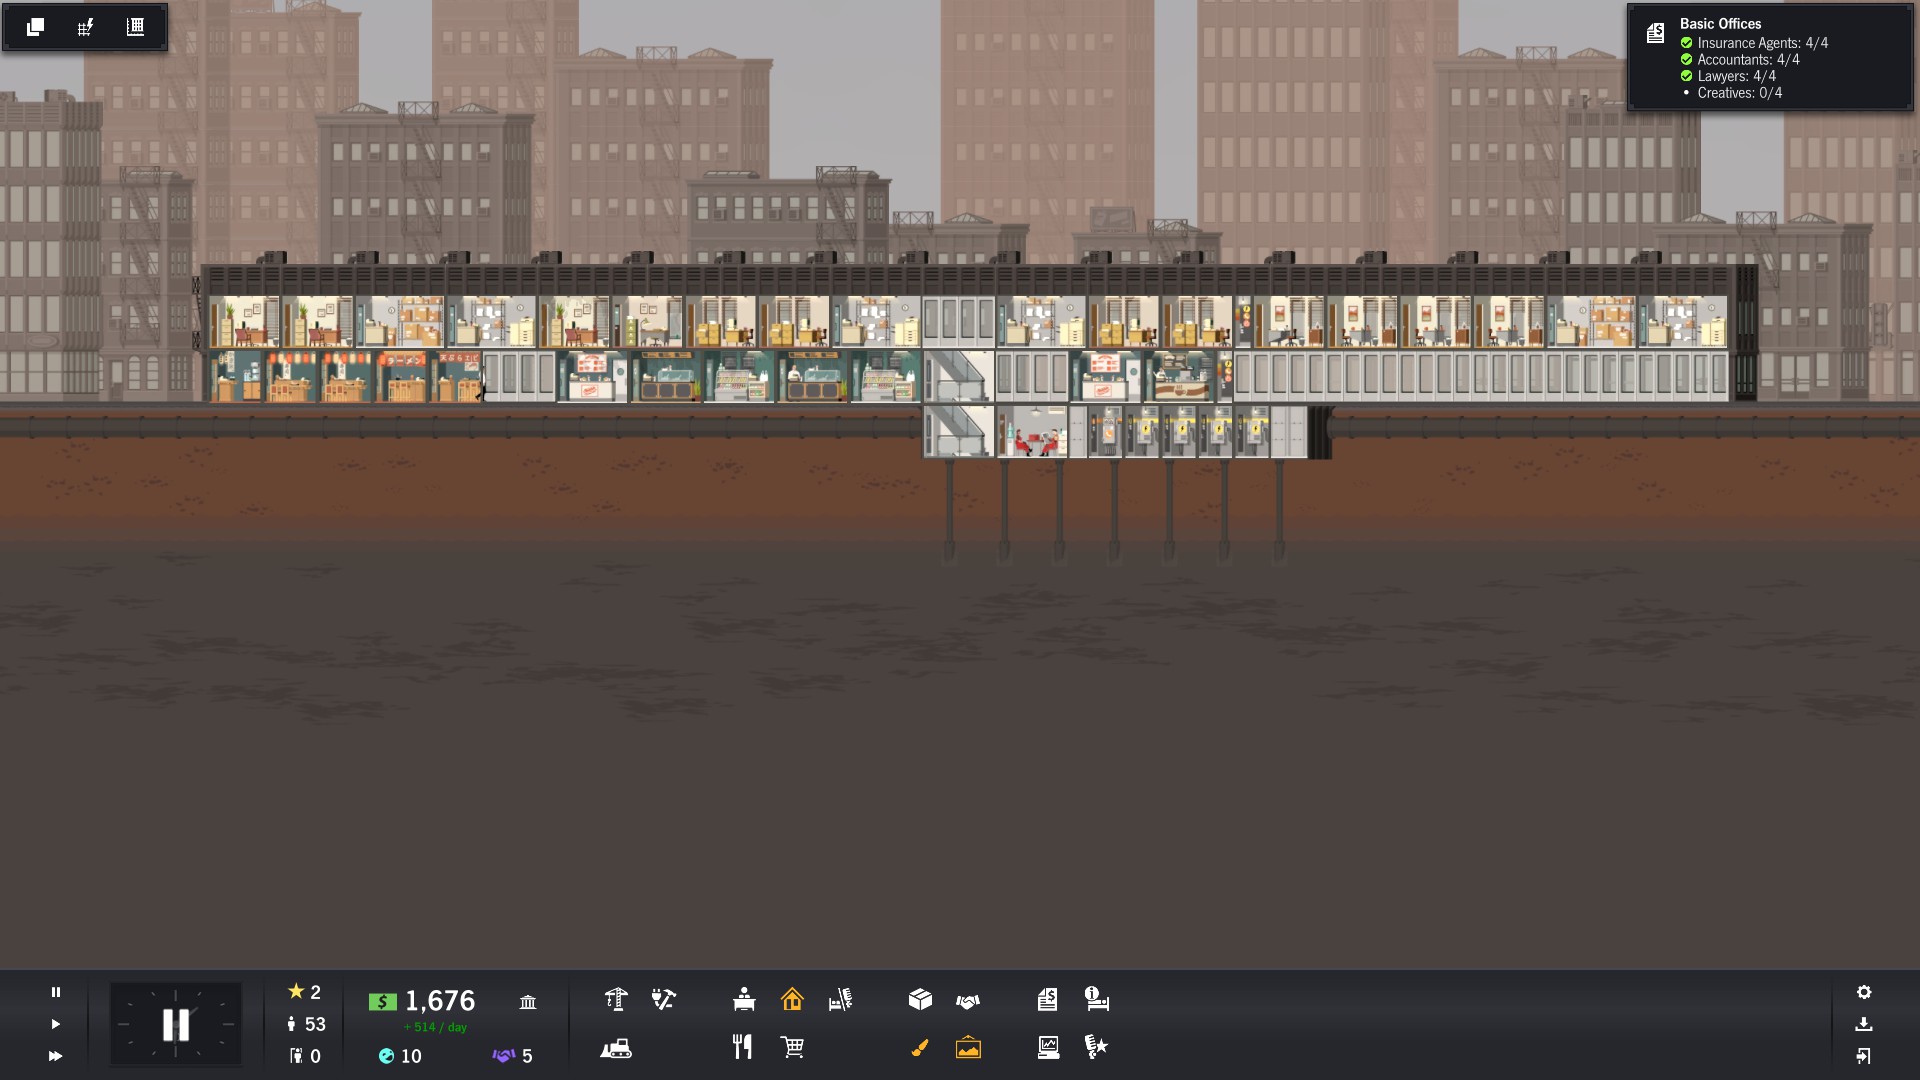
Task: Open the services box menu
Action: click(x=920, y=999)
